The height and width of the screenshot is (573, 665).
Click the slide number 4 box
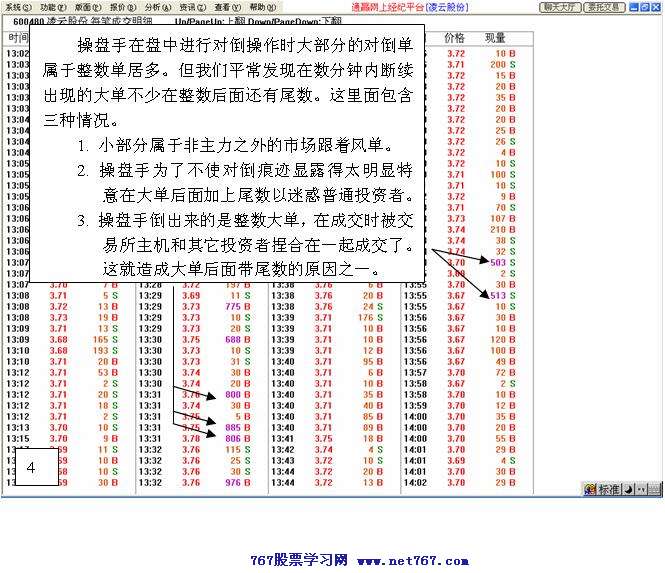coord(31,467)
